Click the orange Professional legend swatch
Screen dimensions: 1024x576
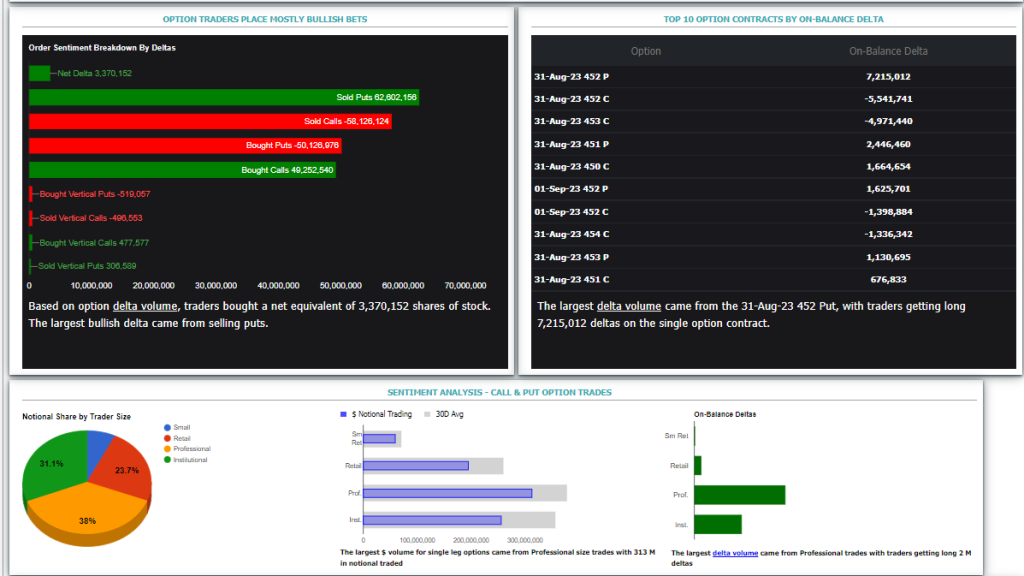coord(167,449)
